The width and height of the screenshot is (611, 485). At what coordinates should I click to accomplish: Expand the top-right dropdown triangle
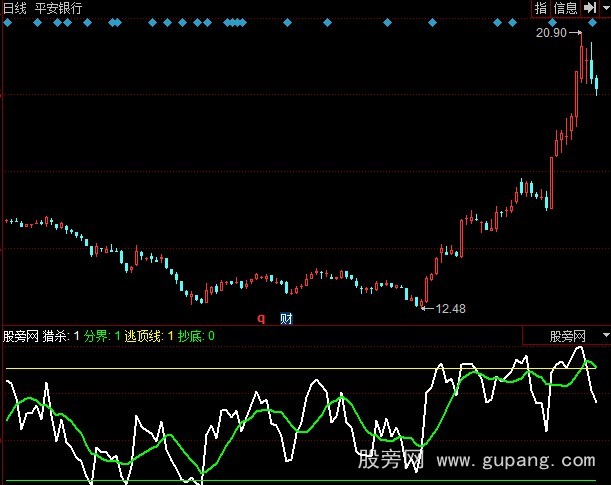click(603, 8)
